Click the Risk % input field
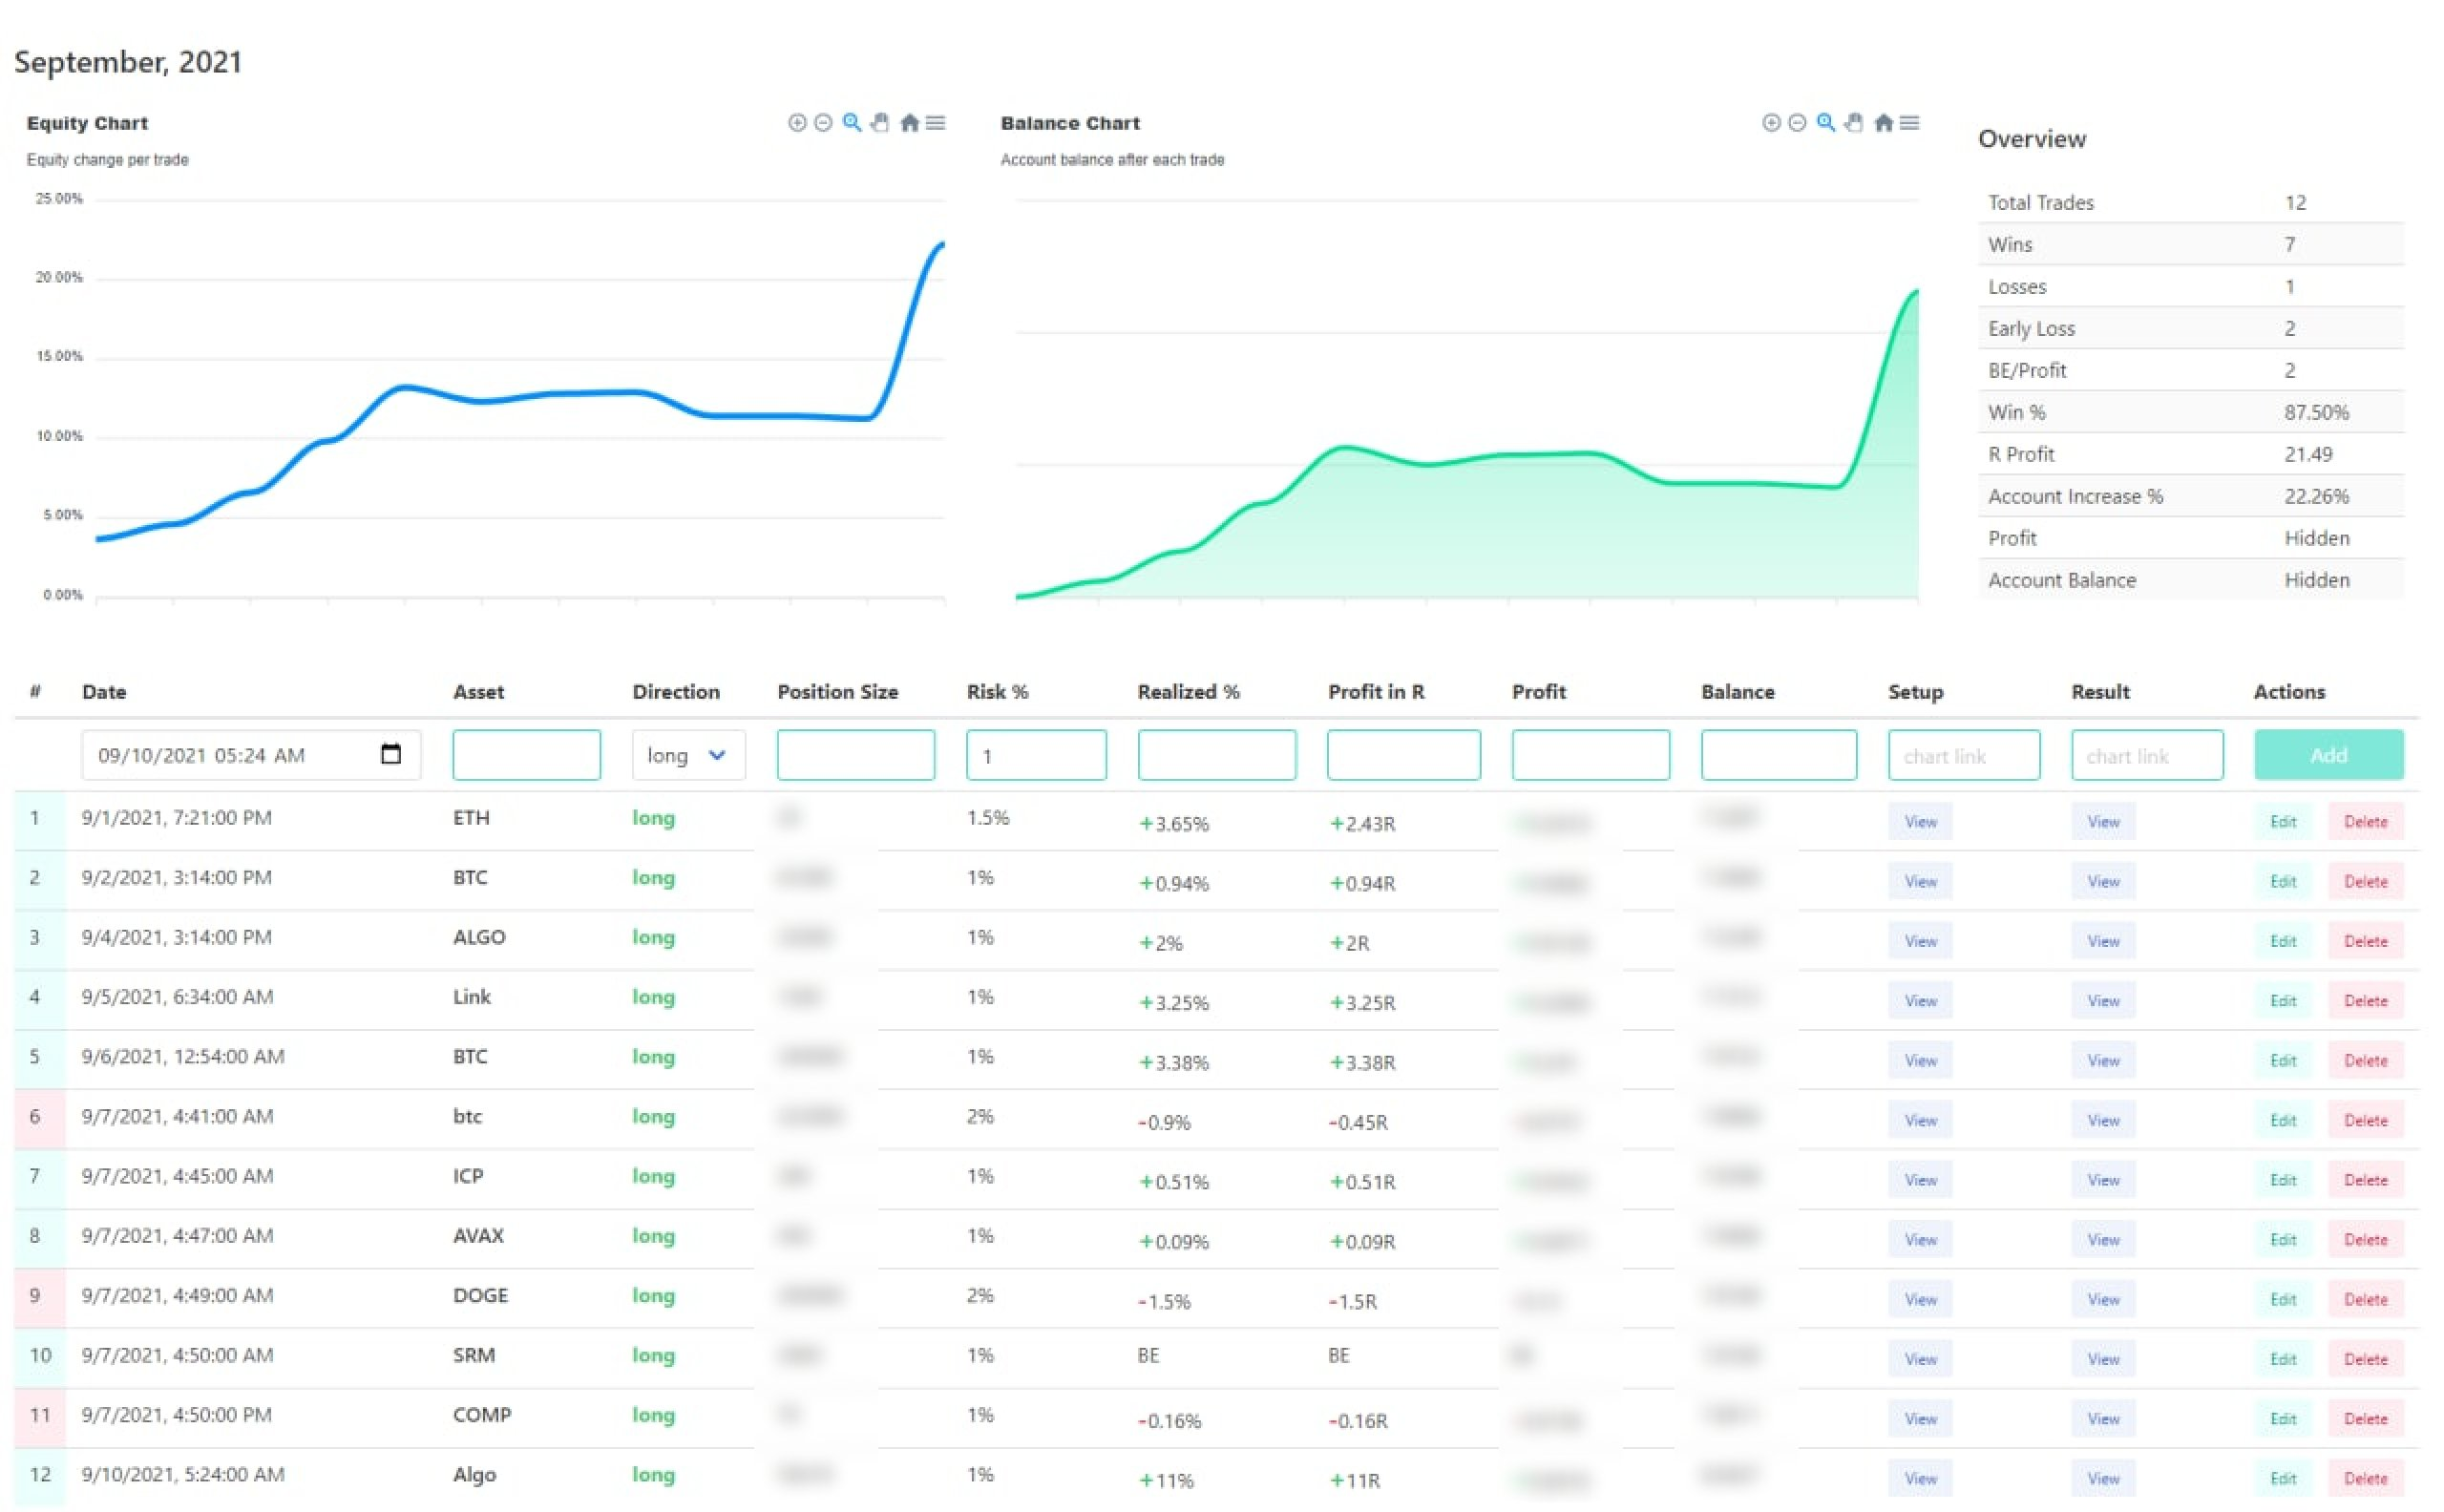The height and width of the screenshot is (1512, 2444). (1036, 755)
